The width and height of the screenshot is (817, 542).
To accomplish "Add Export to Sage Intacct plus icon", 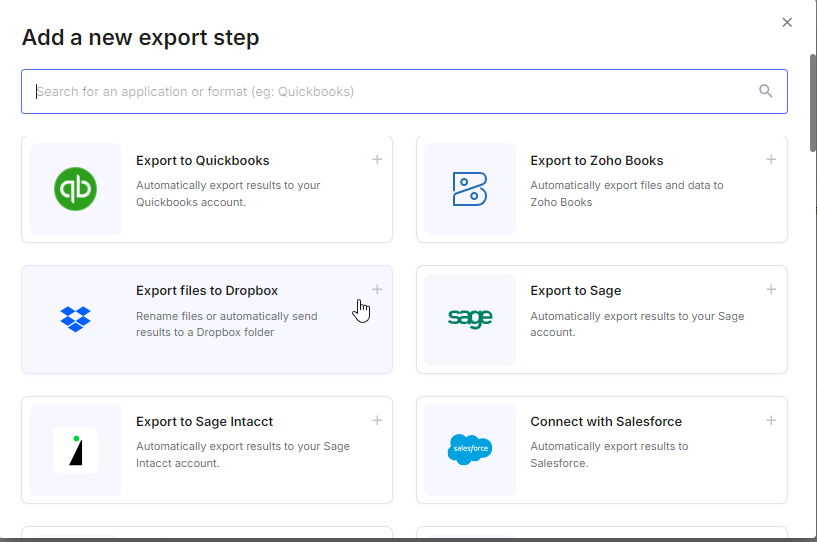I will pos(377,420).
